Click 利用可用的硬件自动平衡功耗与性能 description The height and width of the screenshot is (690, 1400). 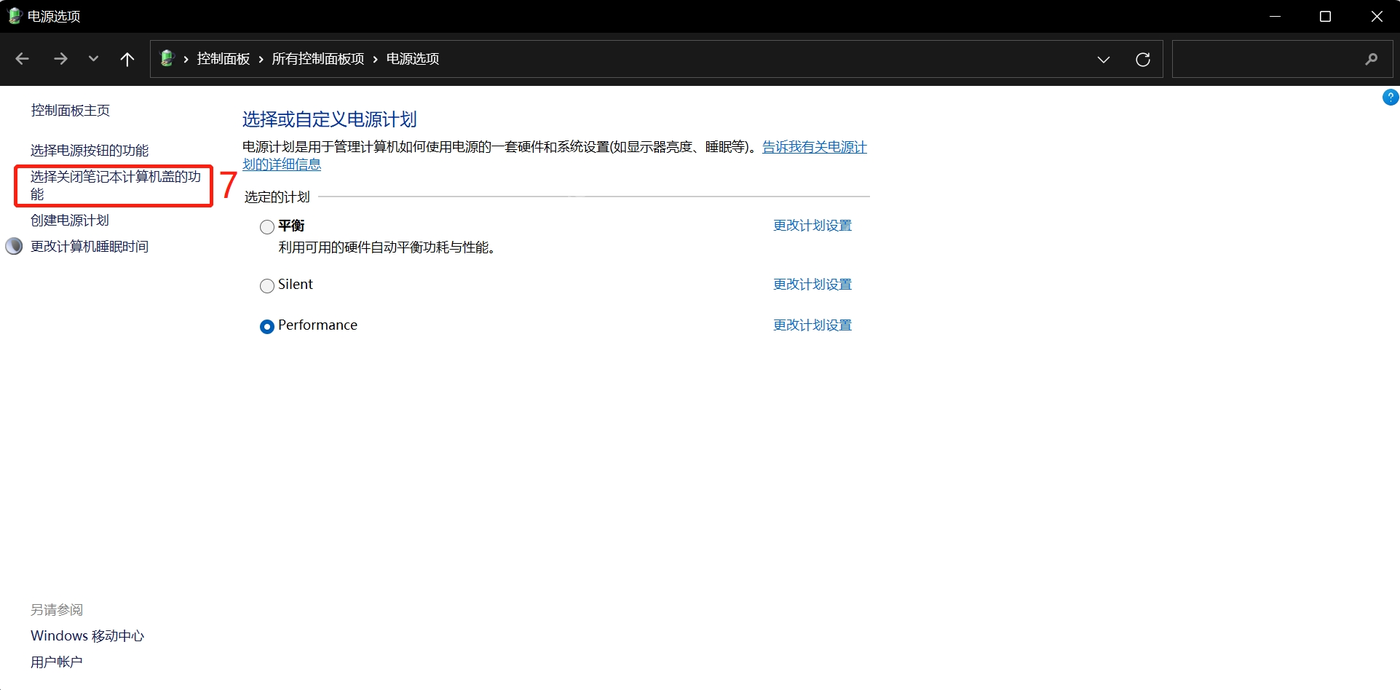387,247
